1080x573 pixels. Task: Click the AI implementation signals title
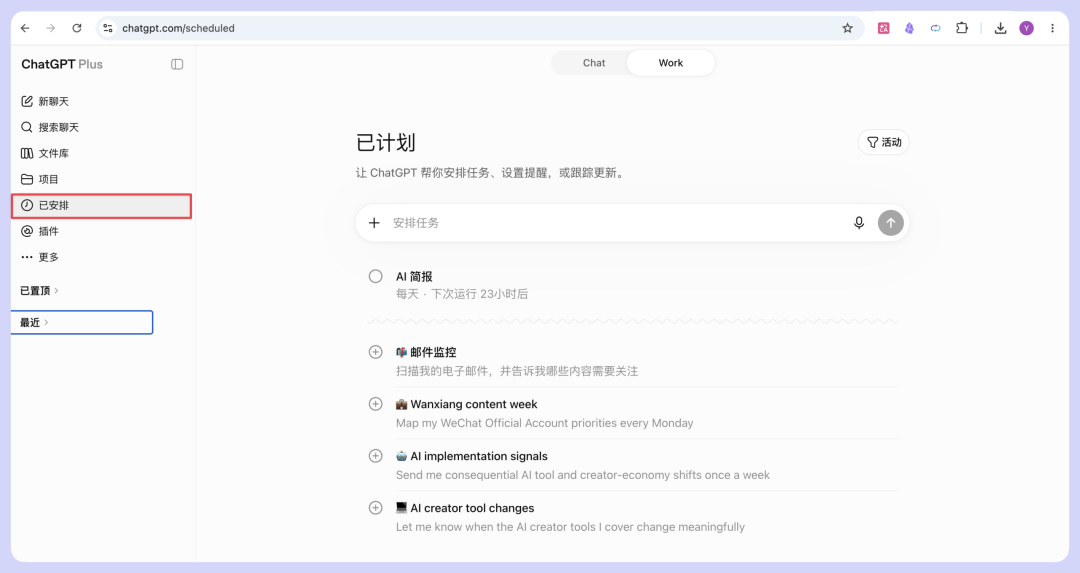pyautogui.click(x=472, y=456)
